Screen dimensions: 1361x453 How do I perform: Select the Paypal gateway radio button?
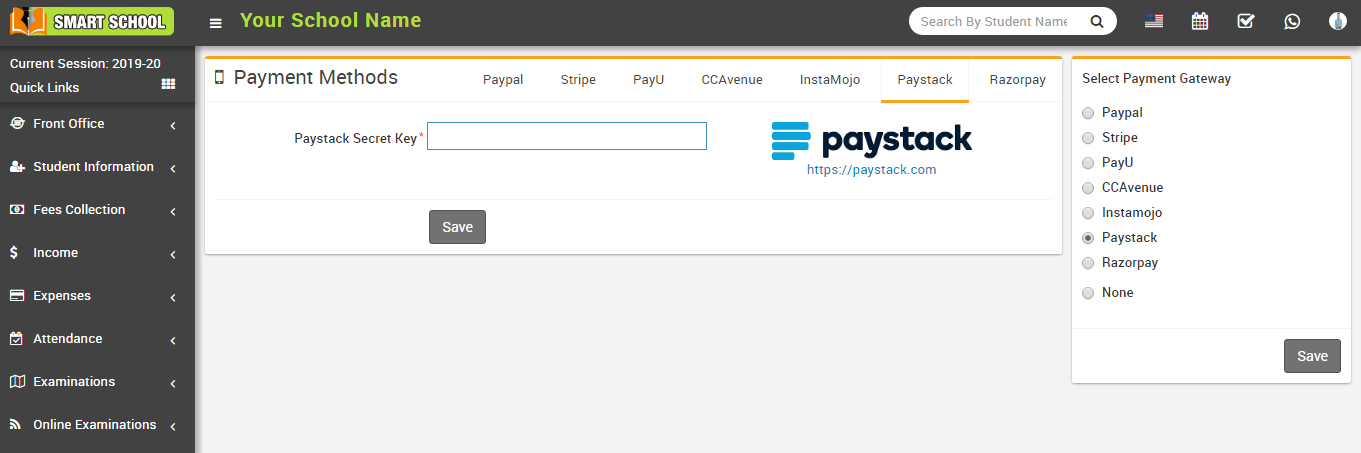point(1088,113)
